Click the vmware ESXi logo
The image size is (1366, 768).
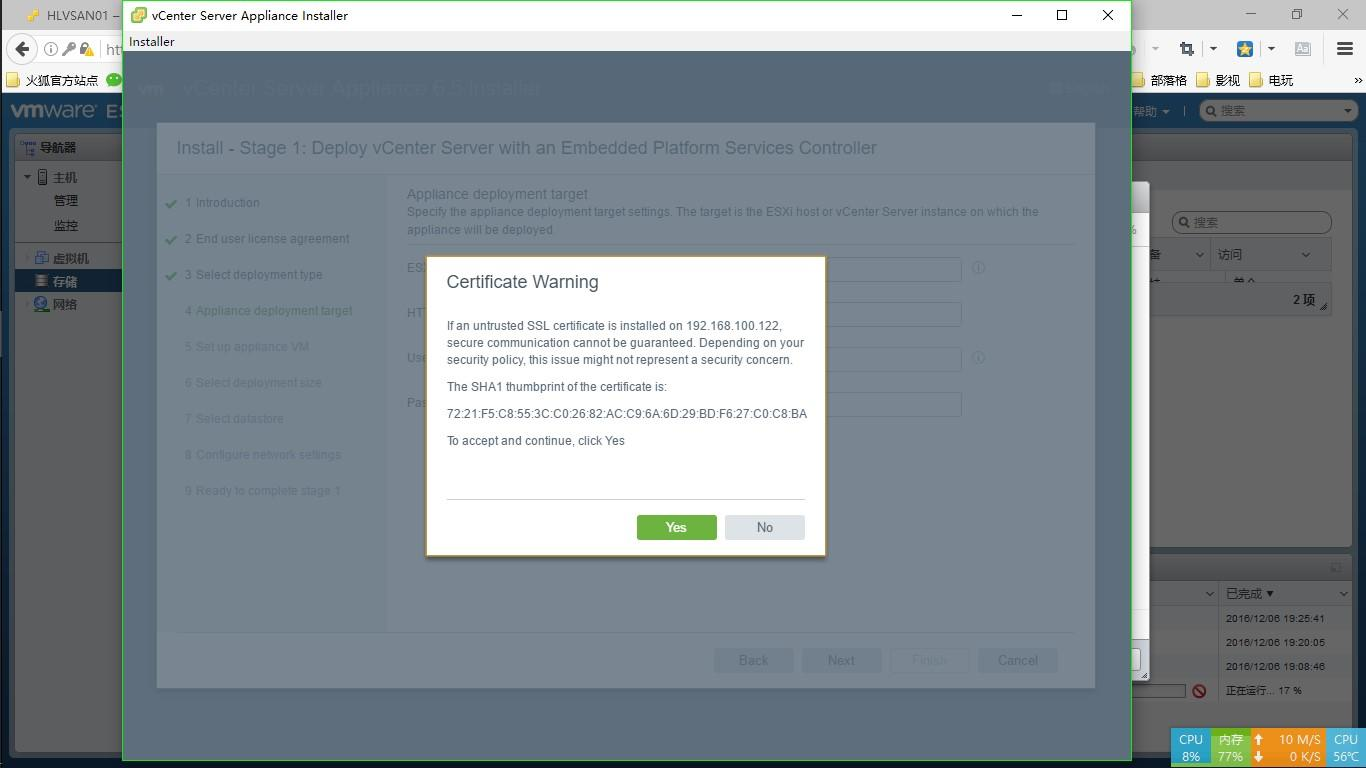(x=65, y=111)
